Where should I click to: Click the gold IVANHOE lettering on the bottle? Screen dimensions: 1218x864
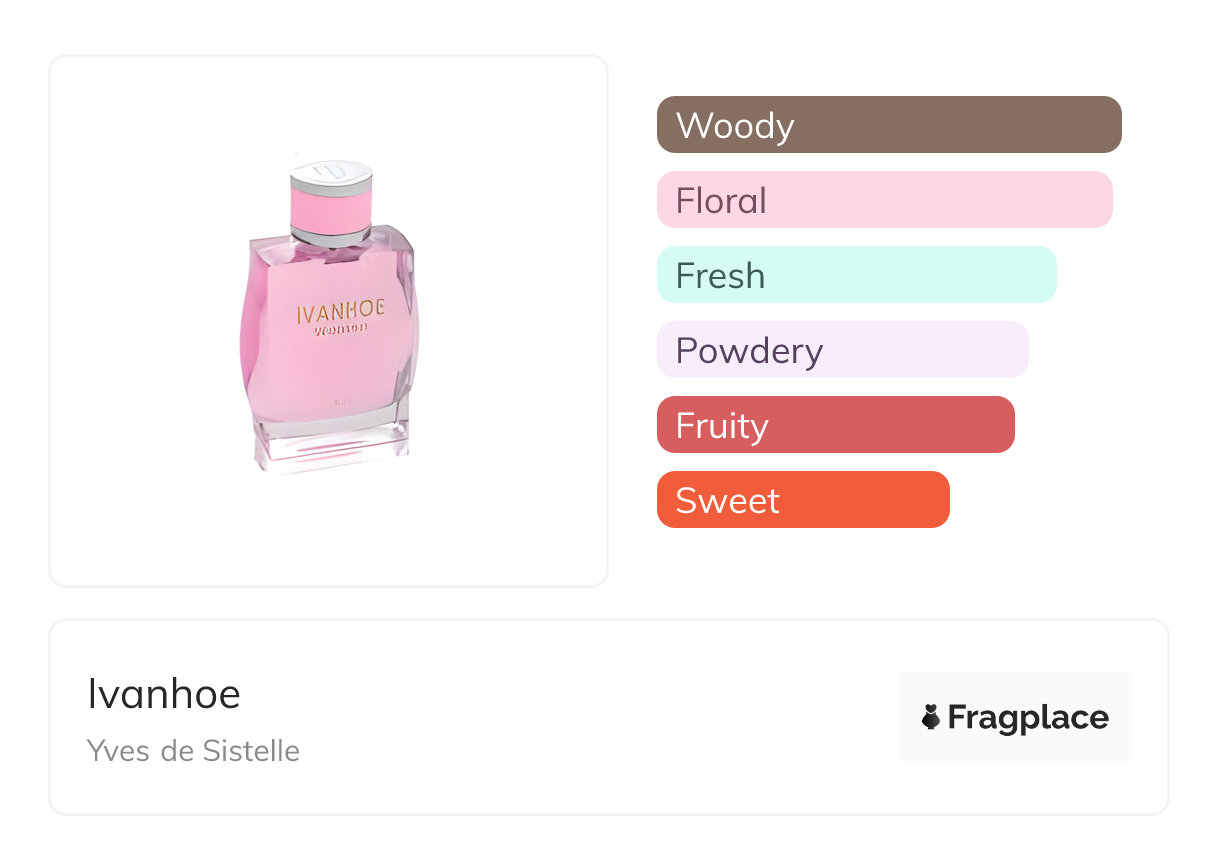[x=341, y=310]
